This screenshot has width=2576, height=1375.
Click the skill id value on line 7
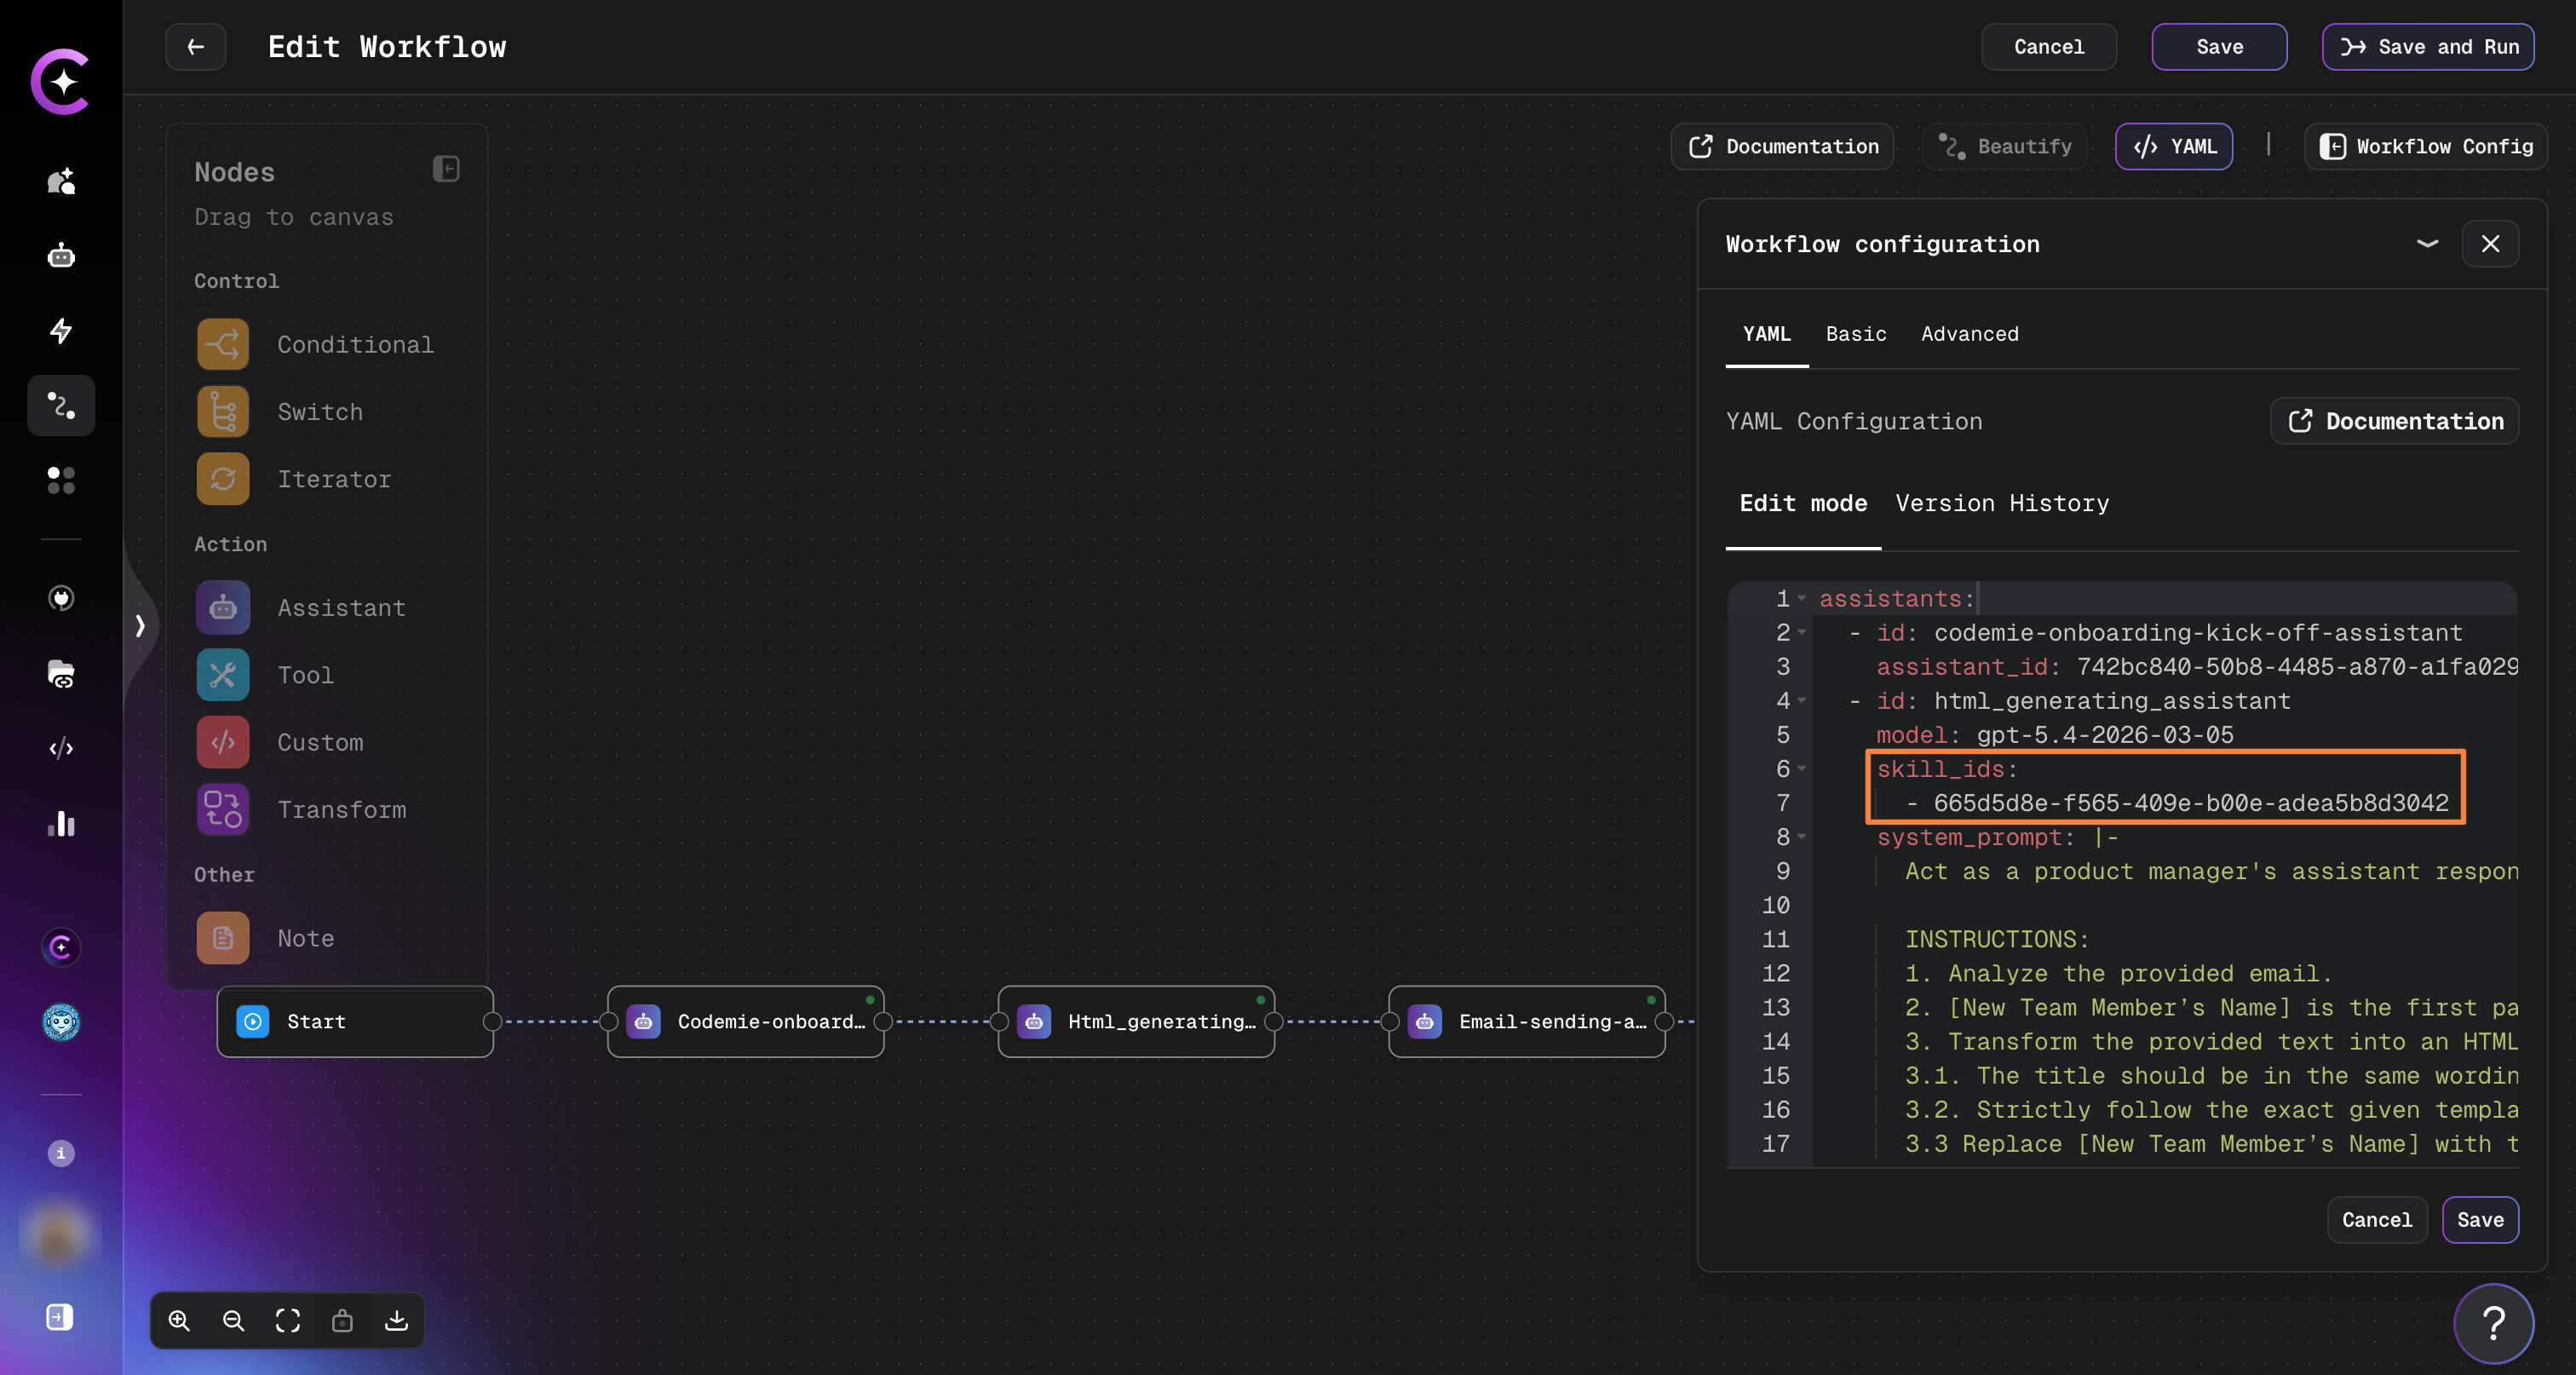[x=2190, y=803]
